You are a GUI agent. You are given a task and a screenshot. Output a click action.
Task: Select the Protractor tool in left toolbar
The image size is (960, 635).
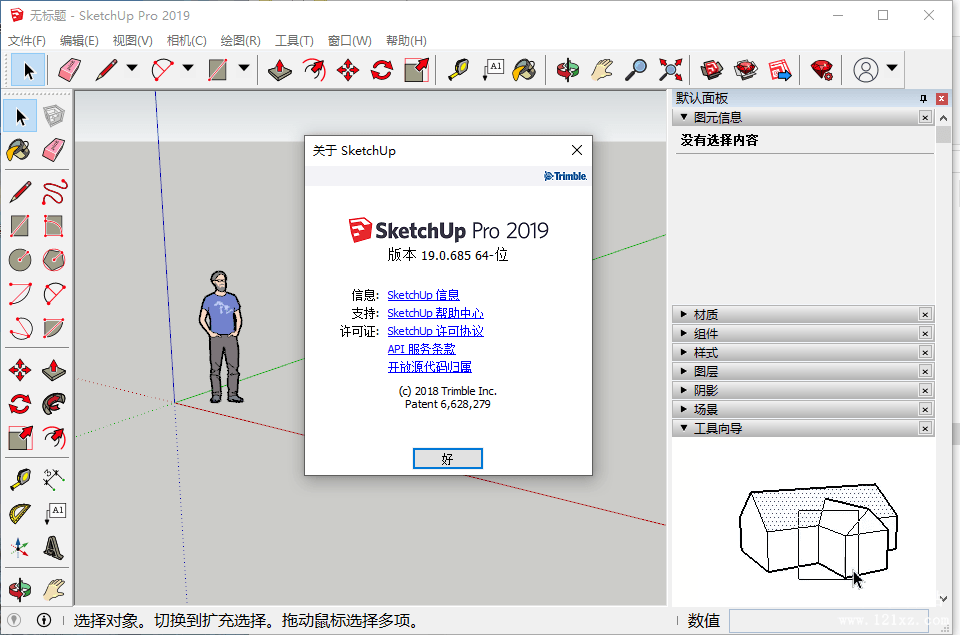coord(20,513)
